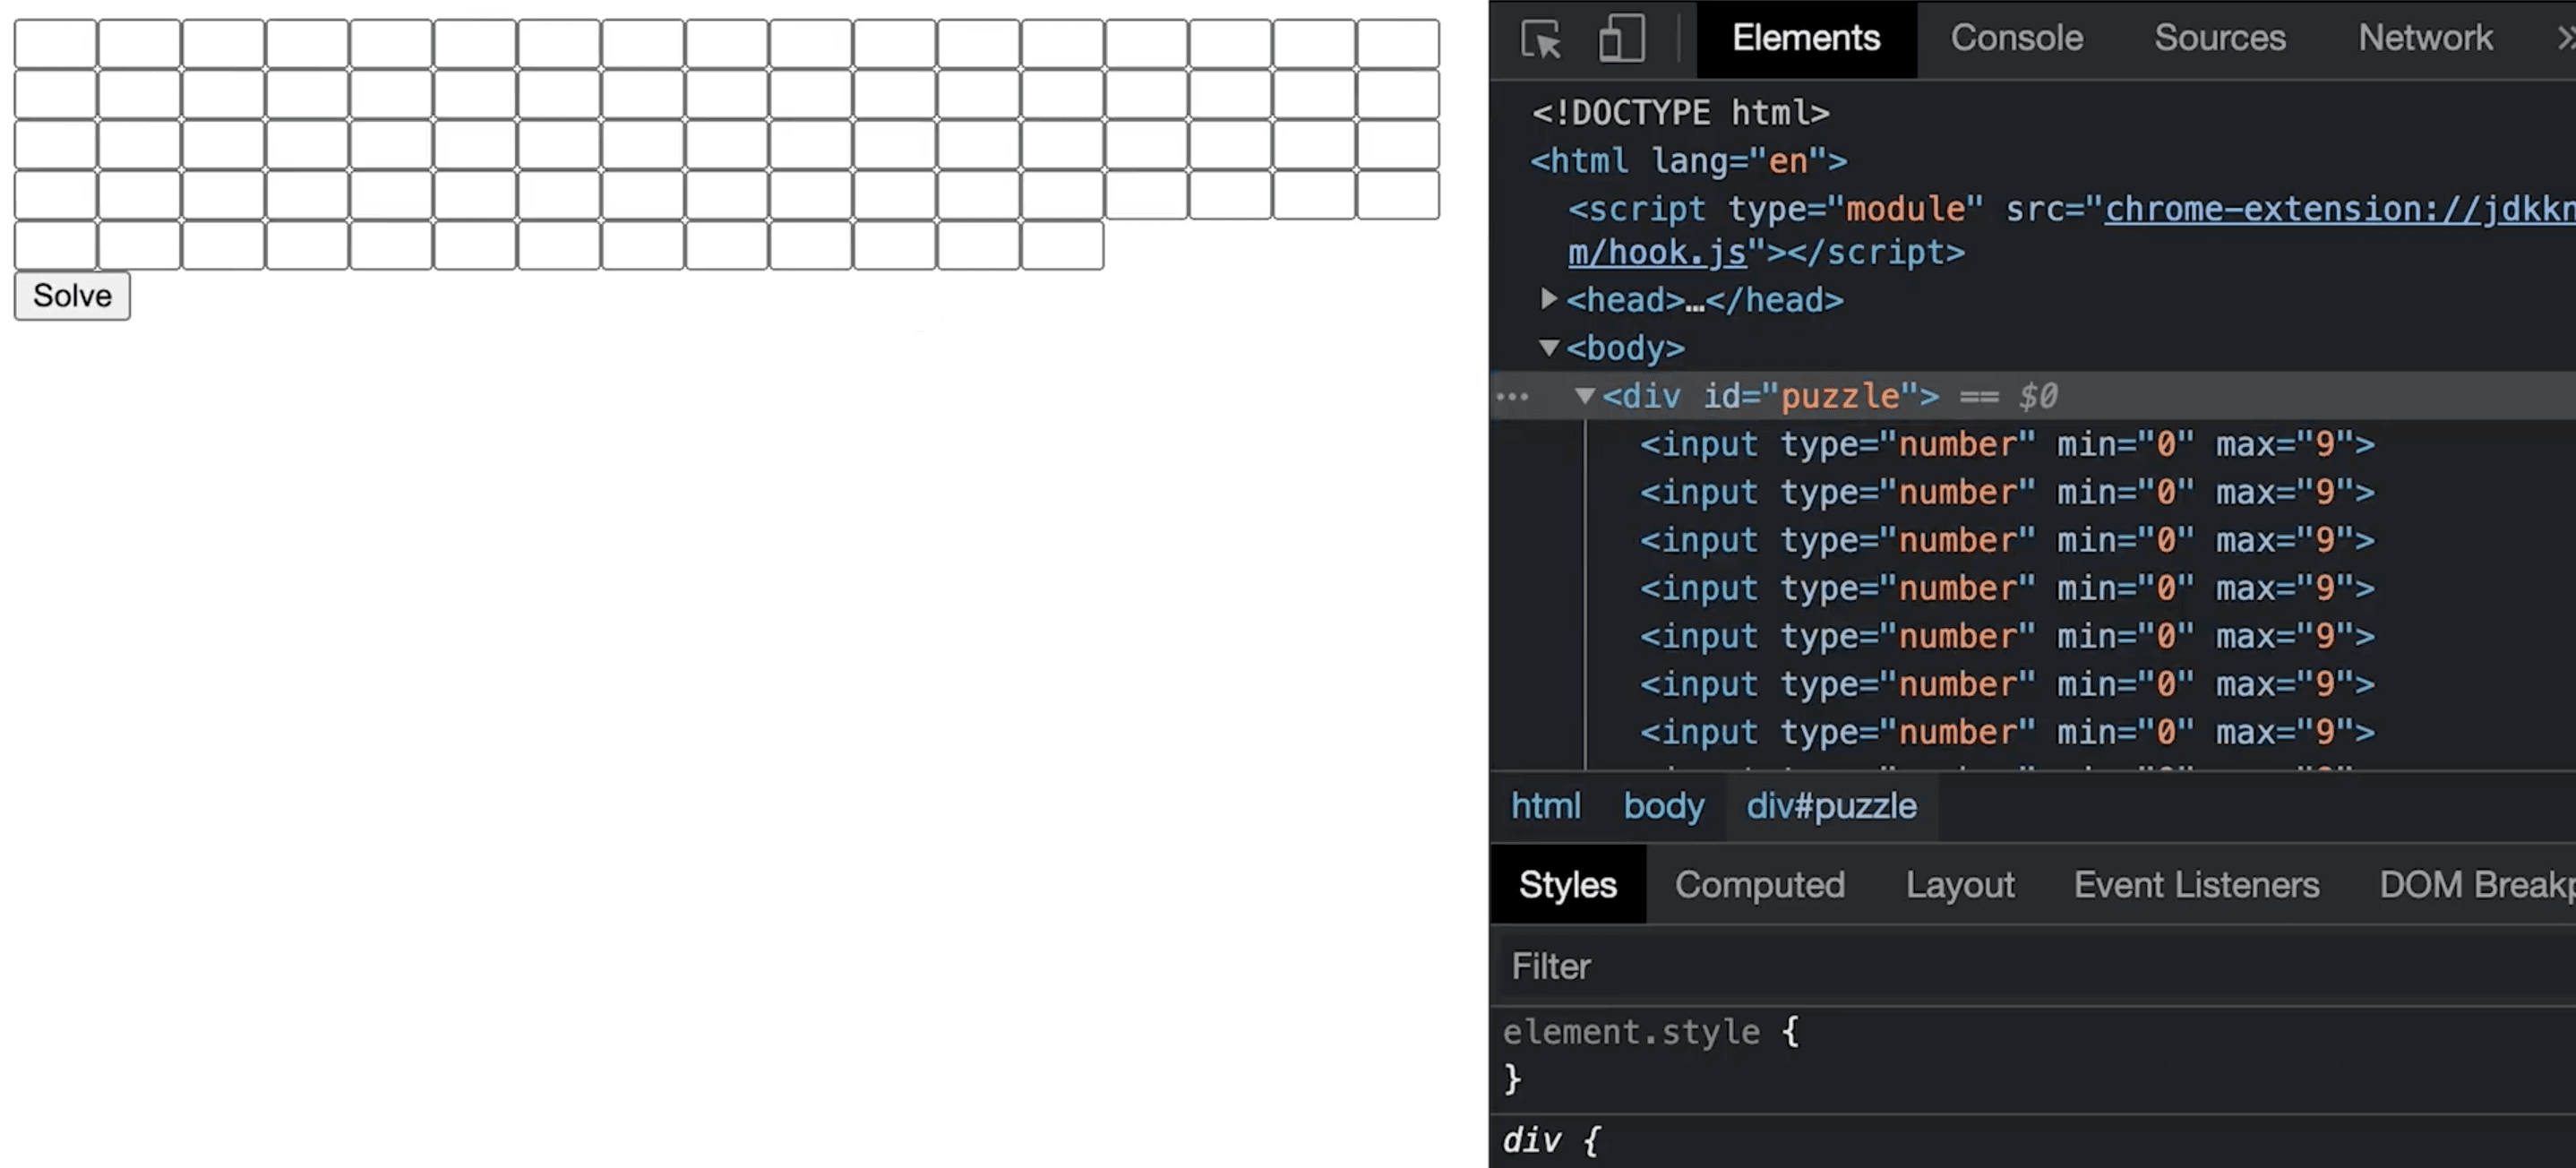Select the first input type number node
The width and height of the screenshot is (2576, 1168).
[x=2006, y=444]
